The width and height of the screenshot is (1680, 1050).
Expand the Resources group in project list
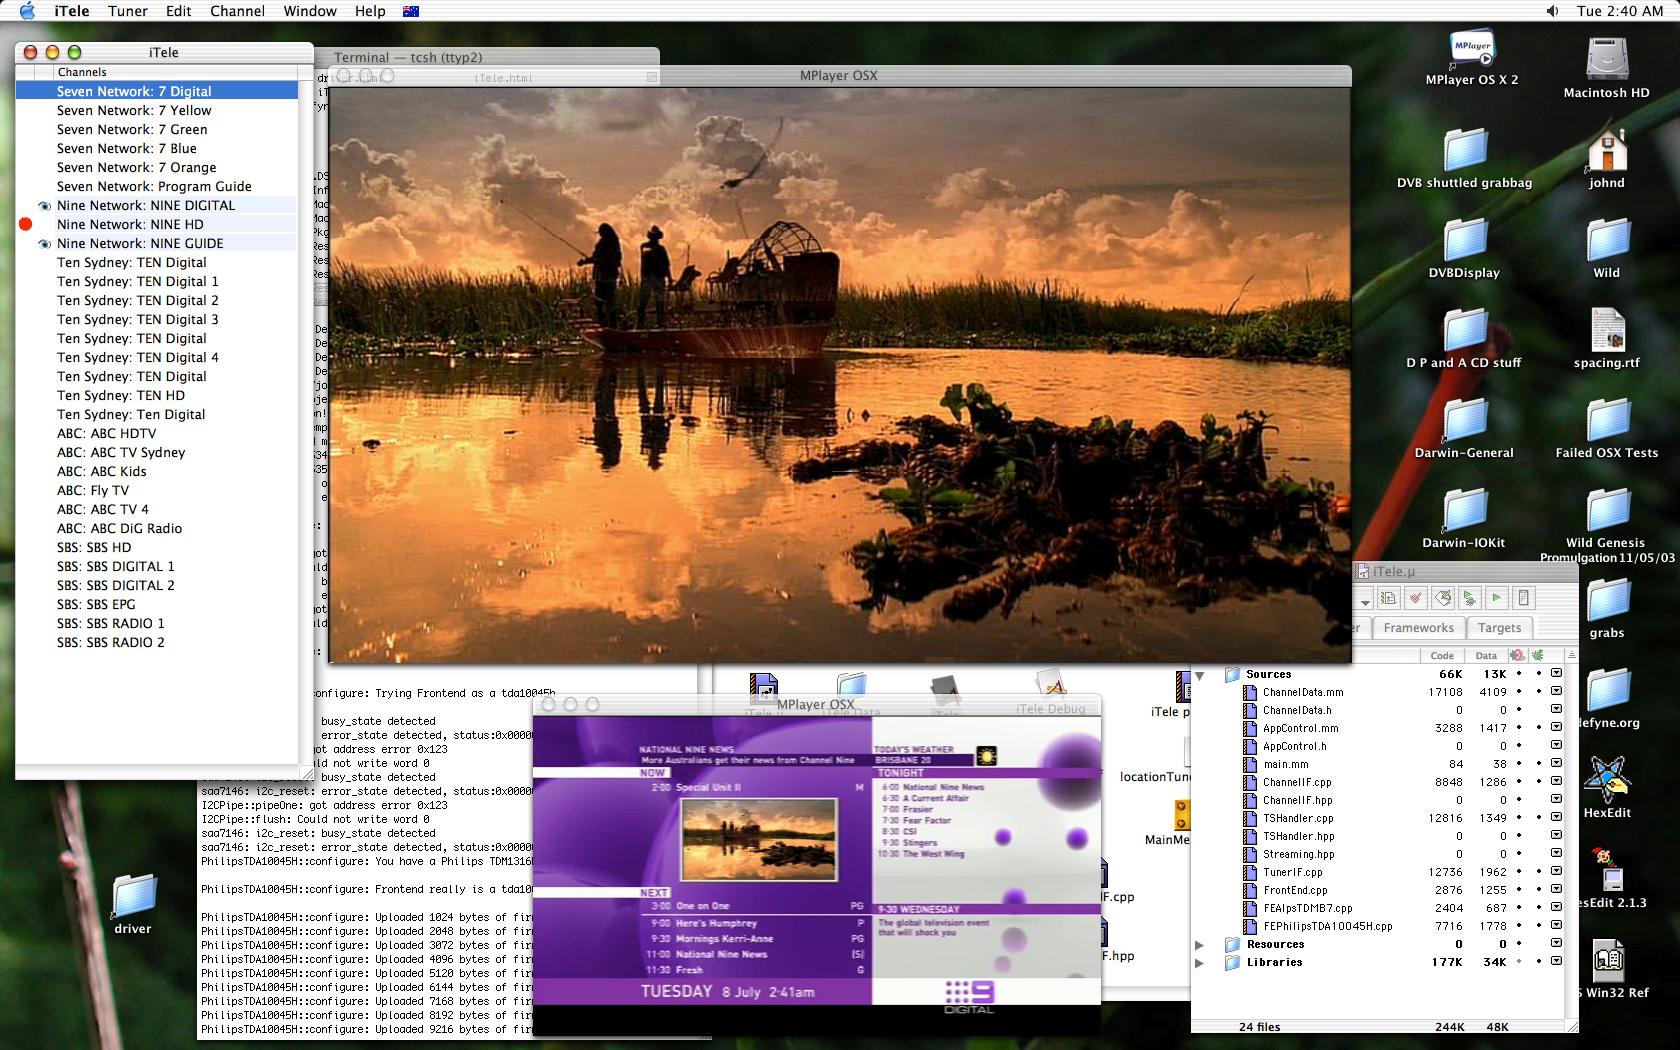[x=1200, y=945]
